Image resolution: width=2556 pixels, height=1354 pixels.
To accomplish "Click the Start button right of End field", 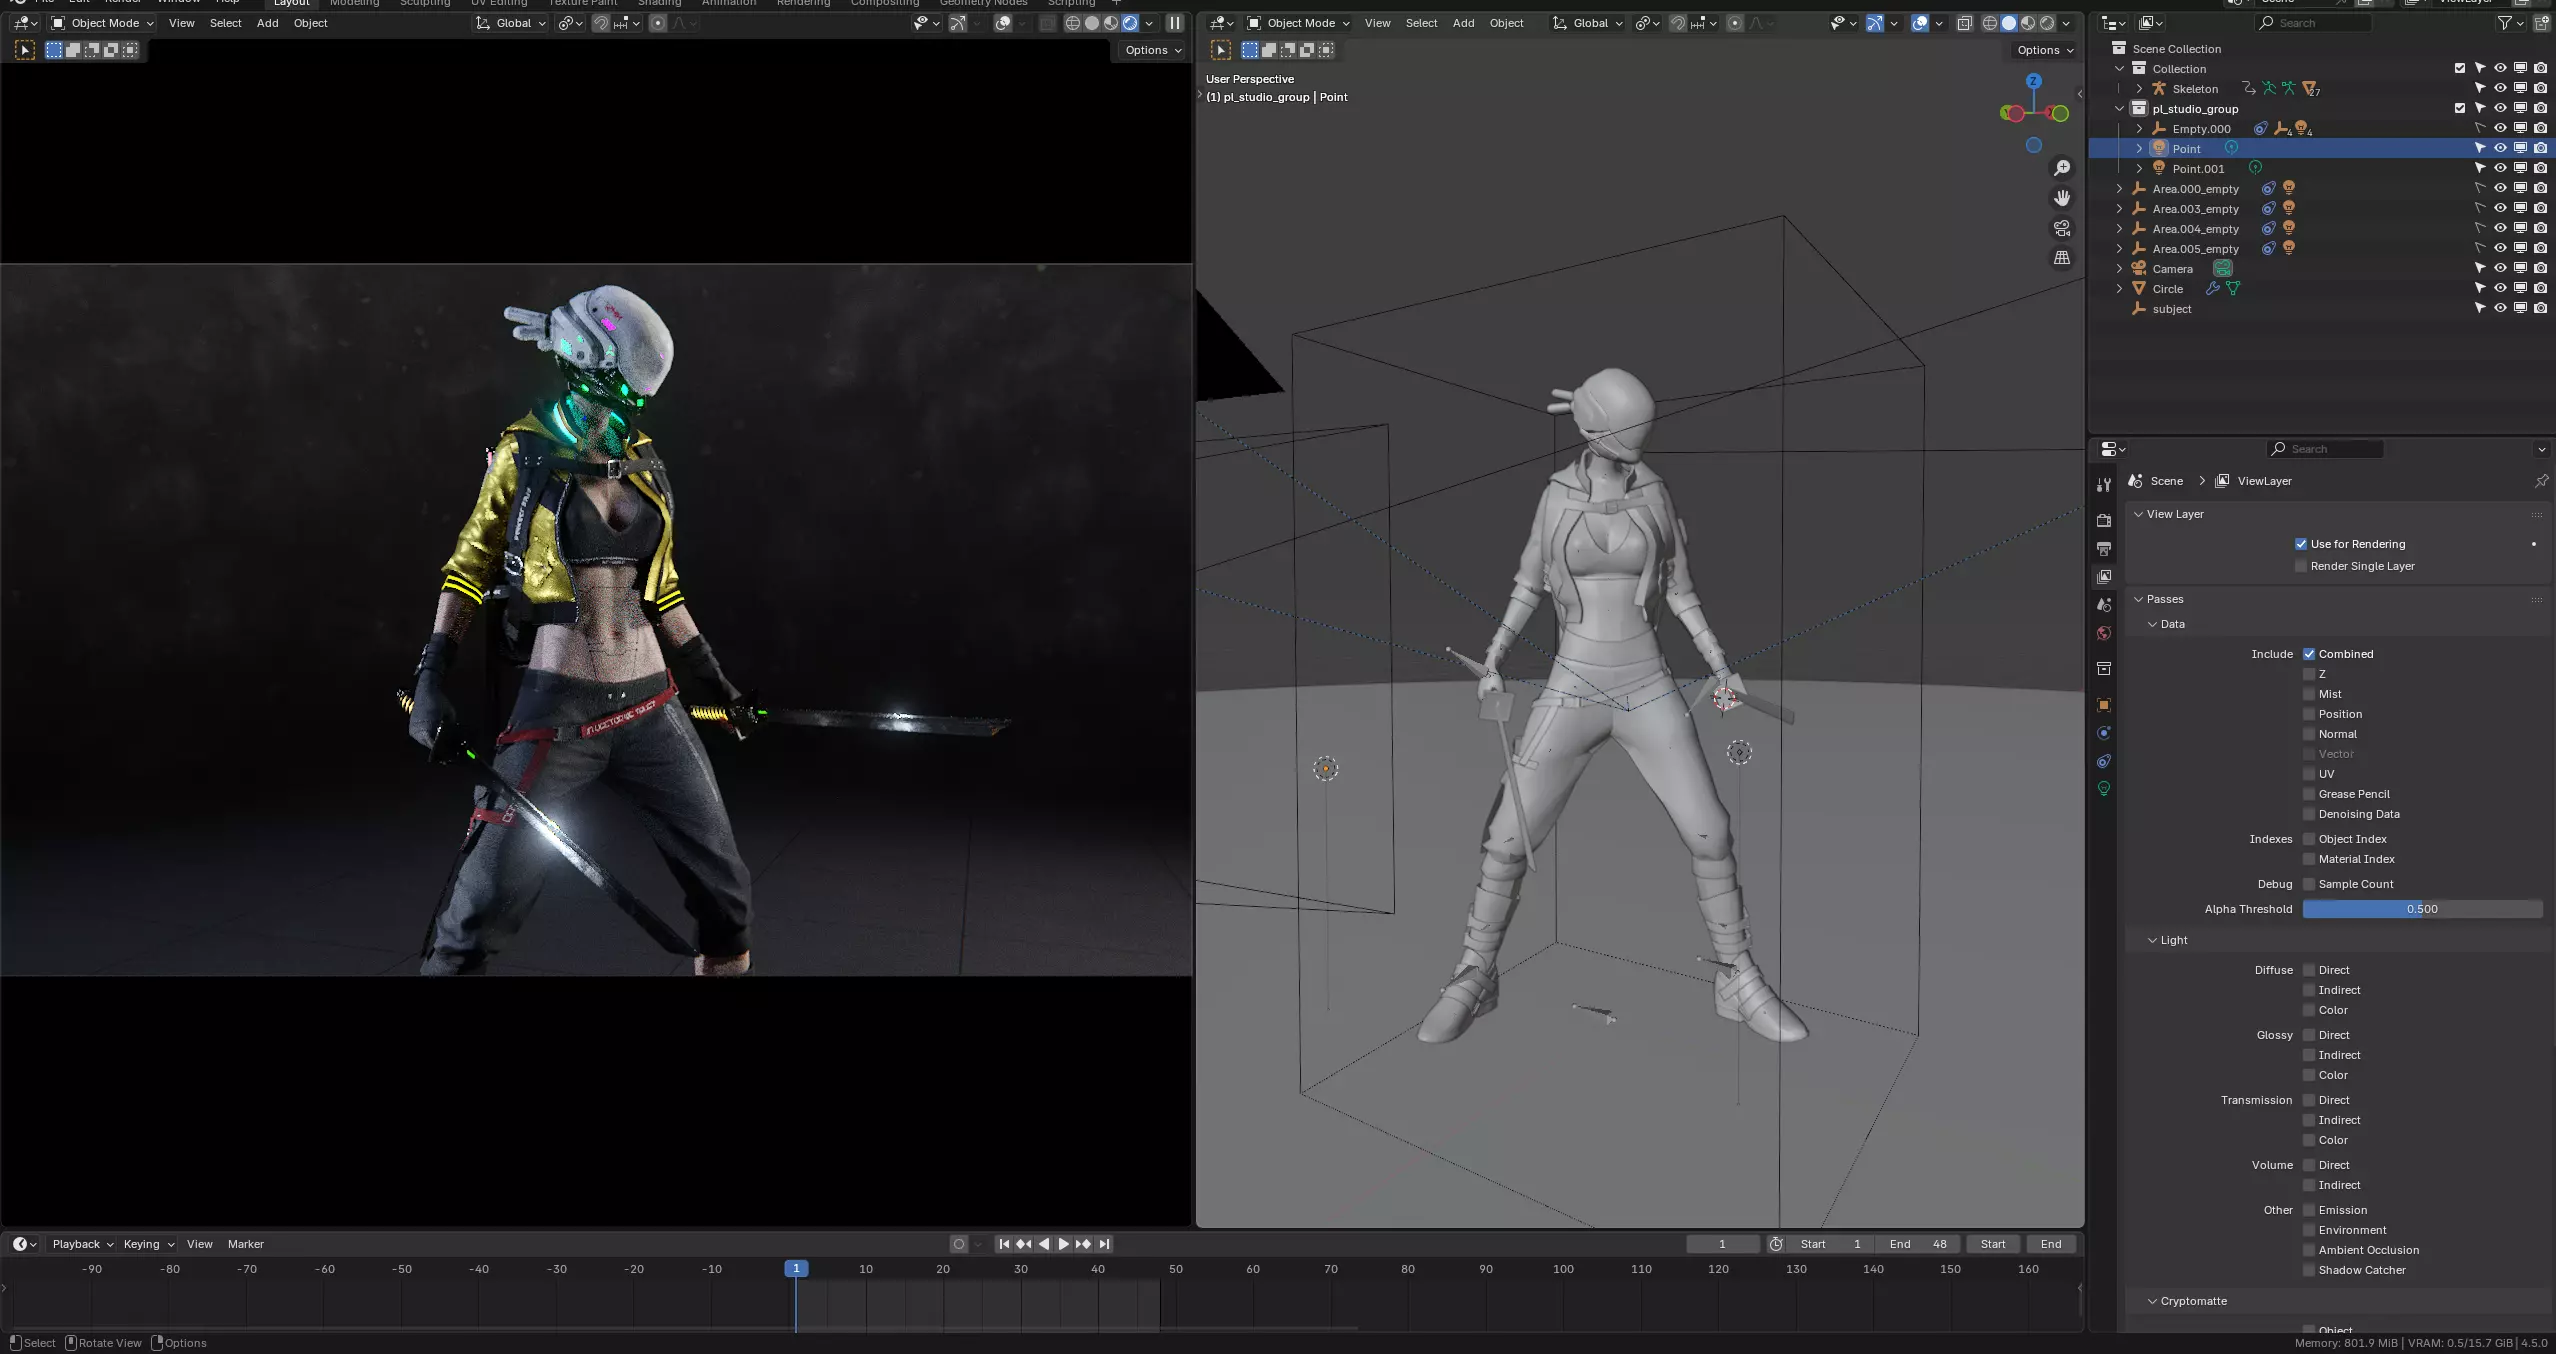I will tap(1993, 1244).
